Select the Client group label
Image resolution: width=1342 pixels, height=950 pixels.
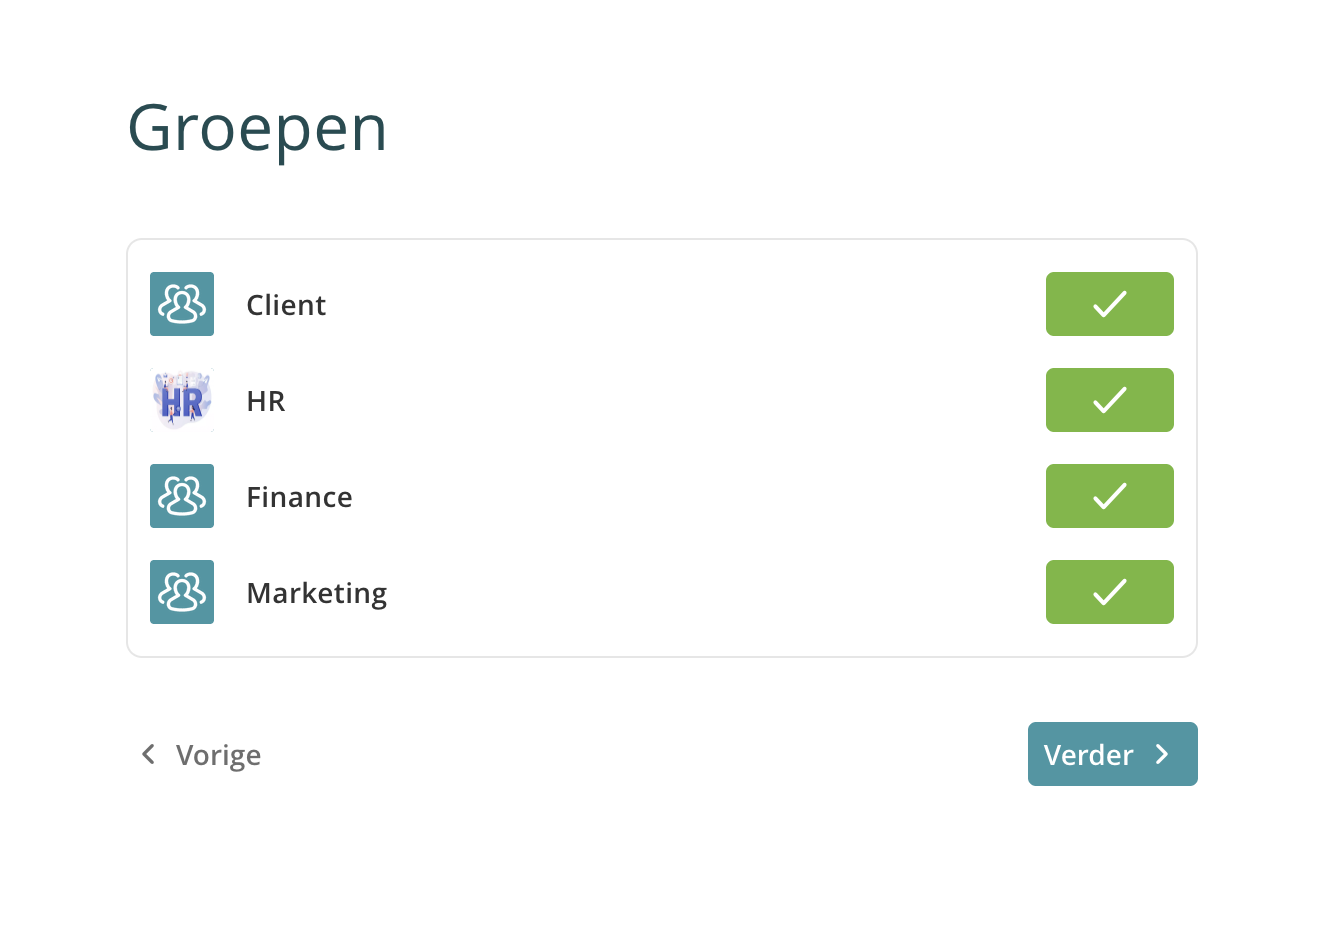point(286,305)
